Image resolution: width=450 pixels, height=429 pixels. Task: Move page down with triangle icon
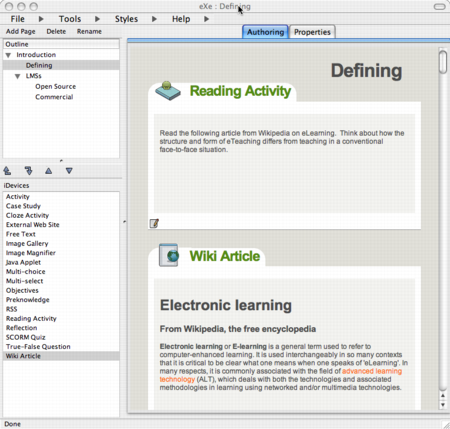69,171
